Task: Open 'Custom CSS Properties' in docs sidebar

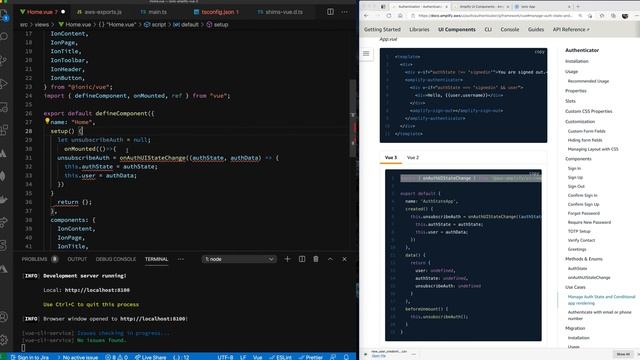Action: 589,111
